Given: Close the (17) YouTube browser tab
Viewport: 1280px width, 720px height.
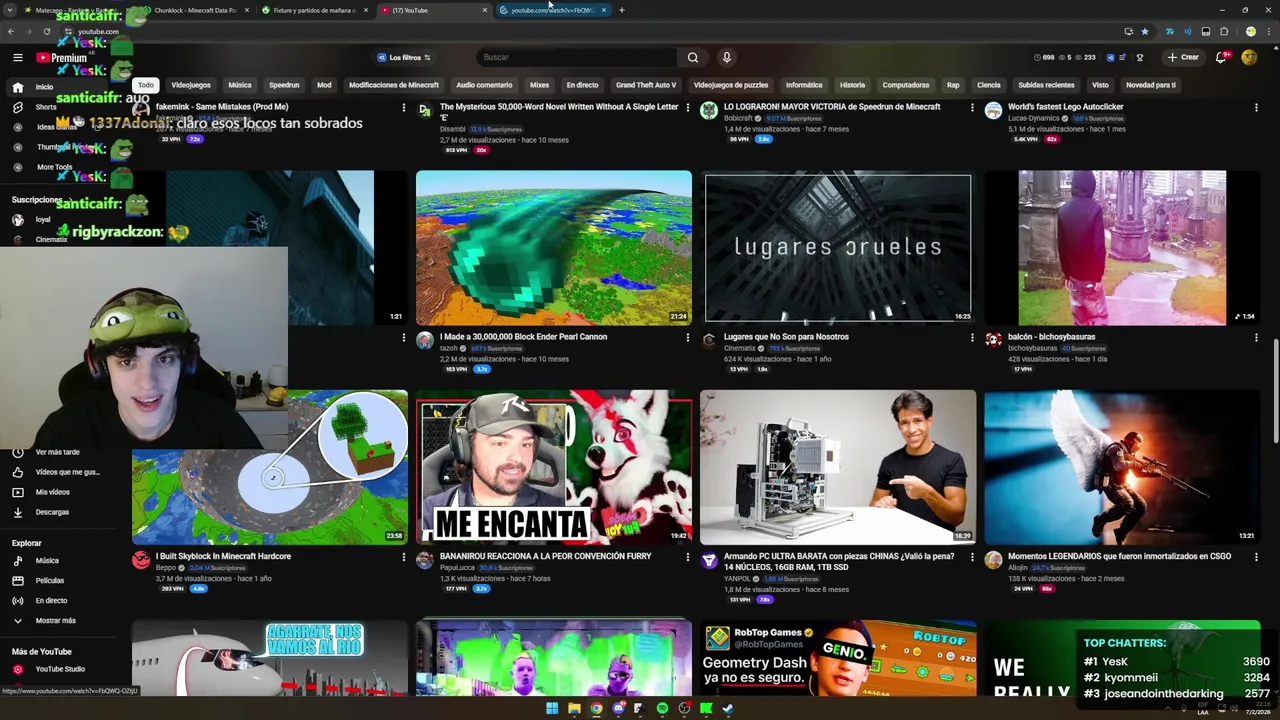Looking at the screenshot, I should [x=485, y=10].
